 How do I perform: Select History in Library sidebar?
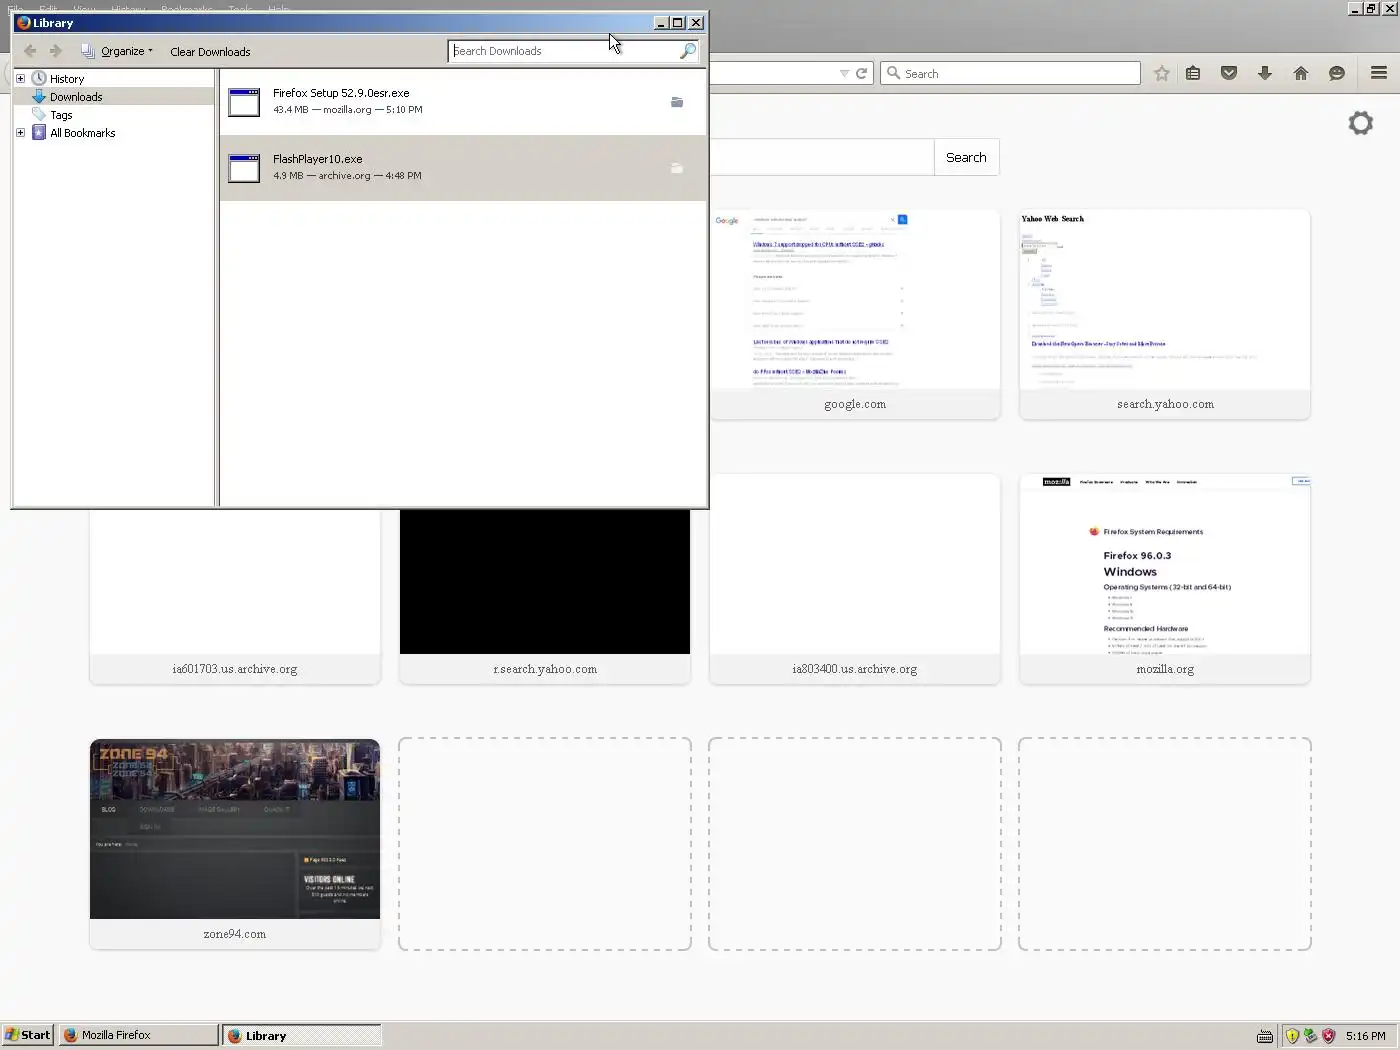67,79
